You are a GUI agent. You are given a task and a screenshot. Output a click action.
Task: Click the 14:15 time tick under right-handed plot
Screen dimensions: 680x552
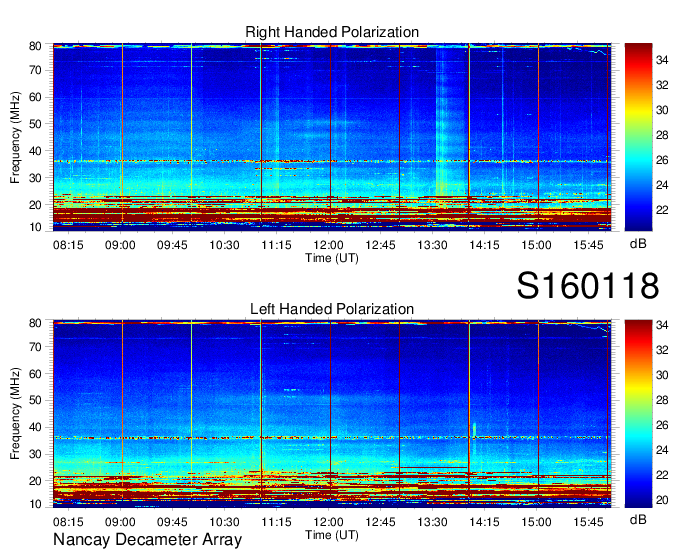point(484,245)
